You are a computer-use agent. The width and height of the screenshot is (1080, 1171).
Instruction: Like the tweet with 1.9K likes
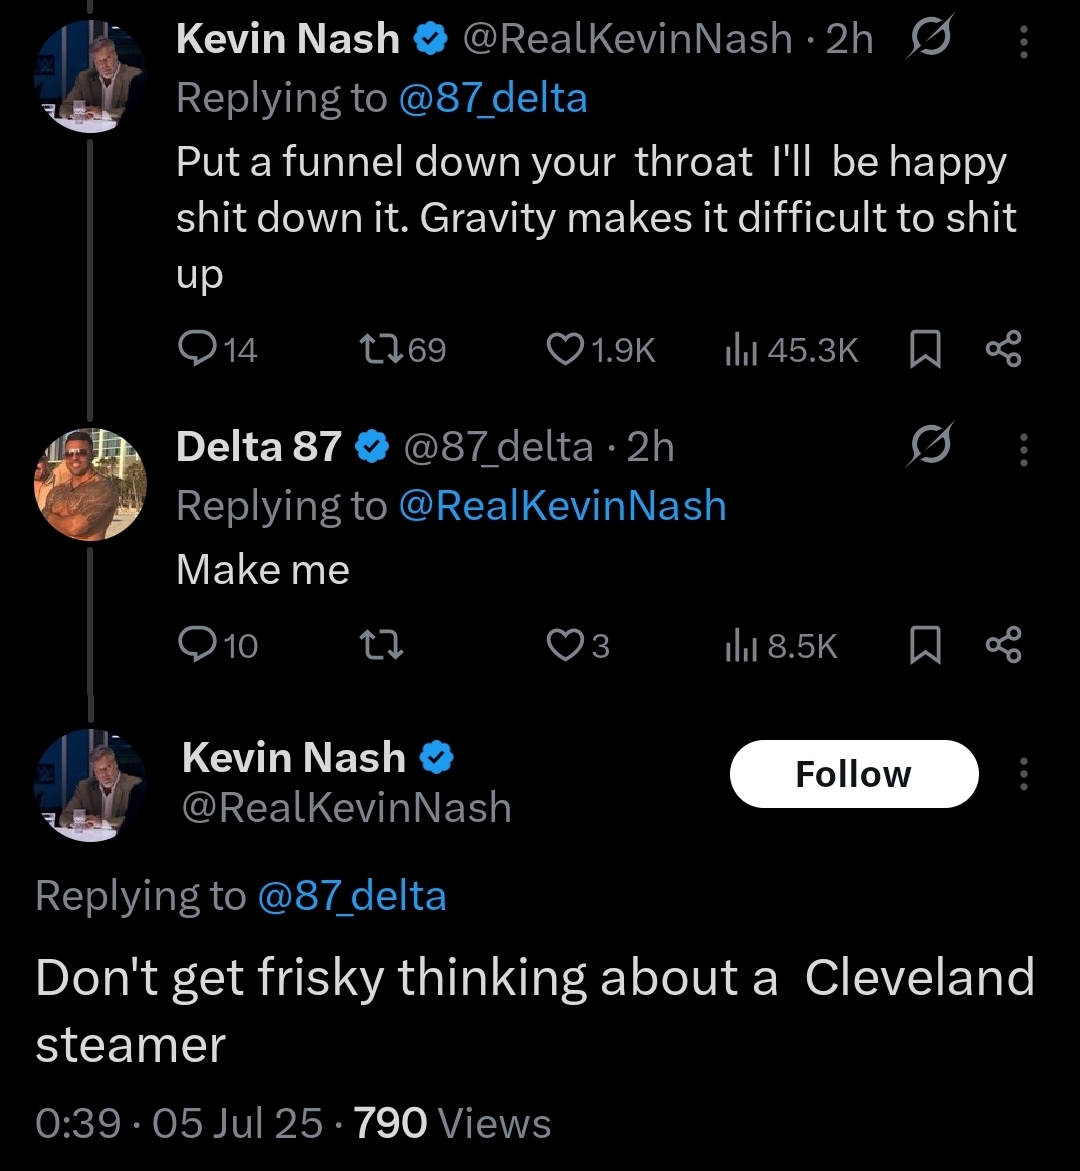[x=565, y=349]
